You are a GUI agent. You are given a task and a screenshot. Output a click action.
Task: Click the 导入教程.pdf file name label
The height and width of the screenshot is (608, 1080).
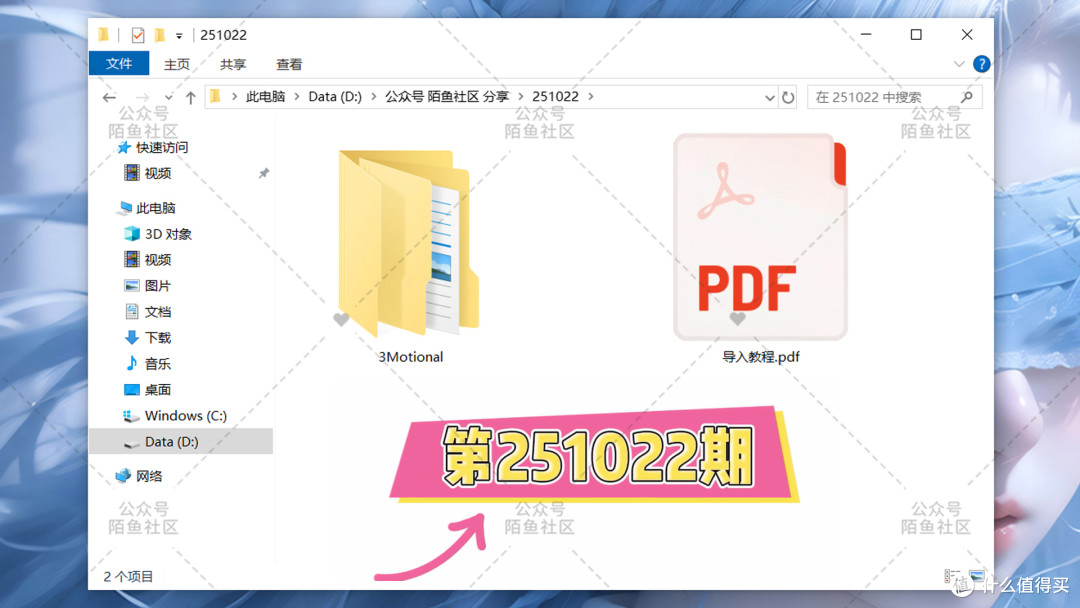coord(760,357)
